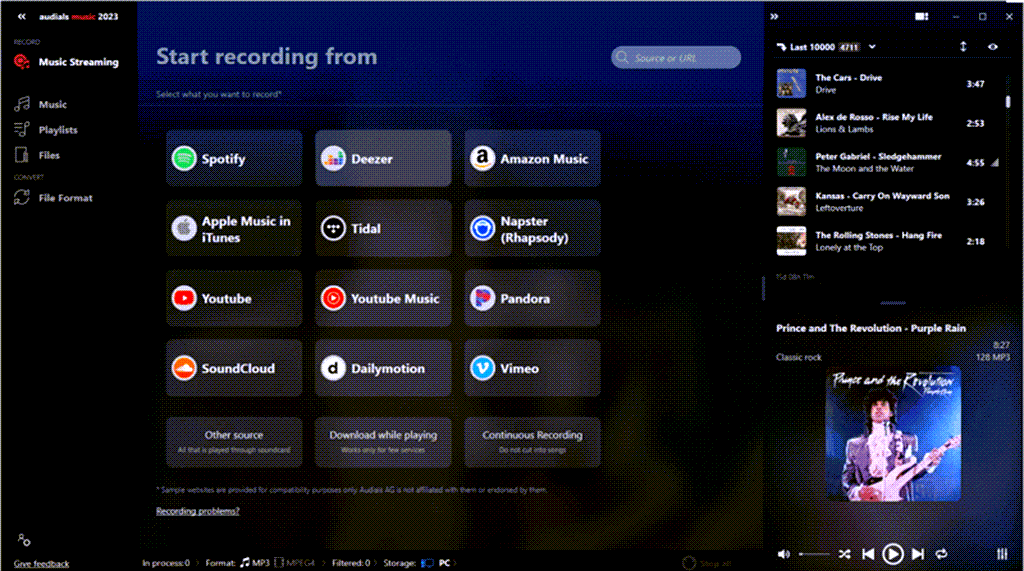Click the Pandora logo icon
Viewport: 1024px width, 571px height.
483,299
